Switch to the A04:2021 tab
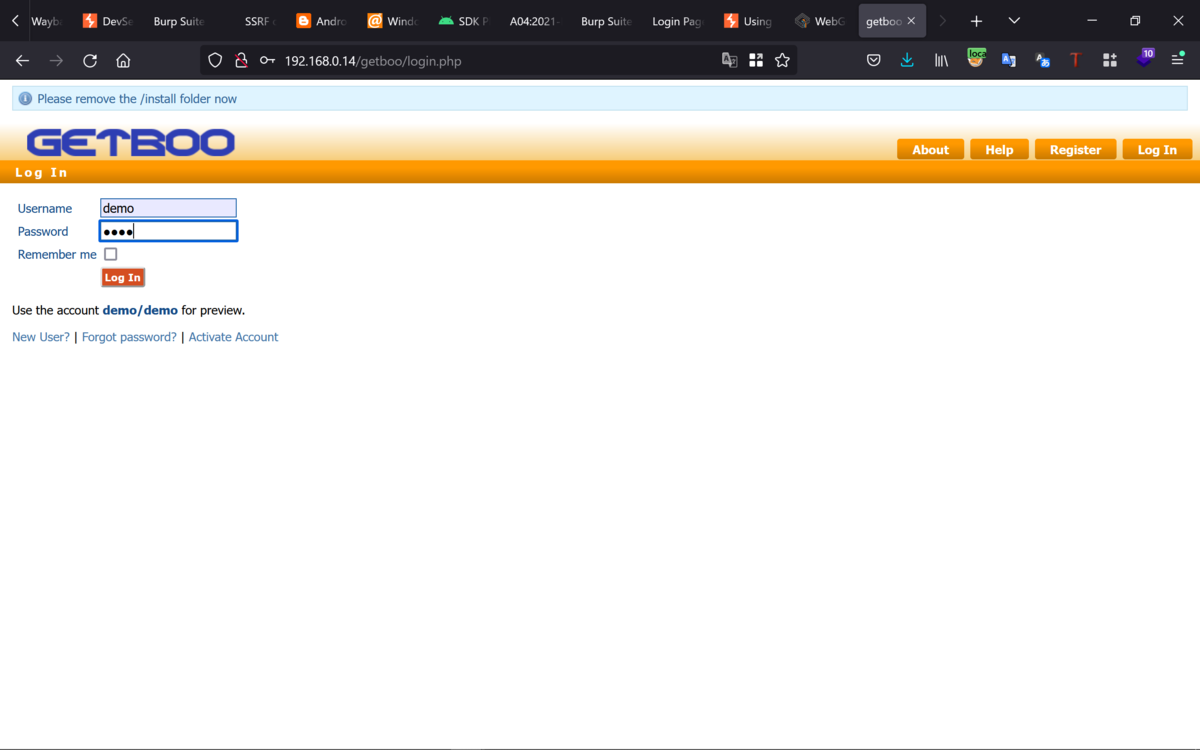Image resolution: width=1200 pixels, height=750 pixels. [x=535, y=21]
